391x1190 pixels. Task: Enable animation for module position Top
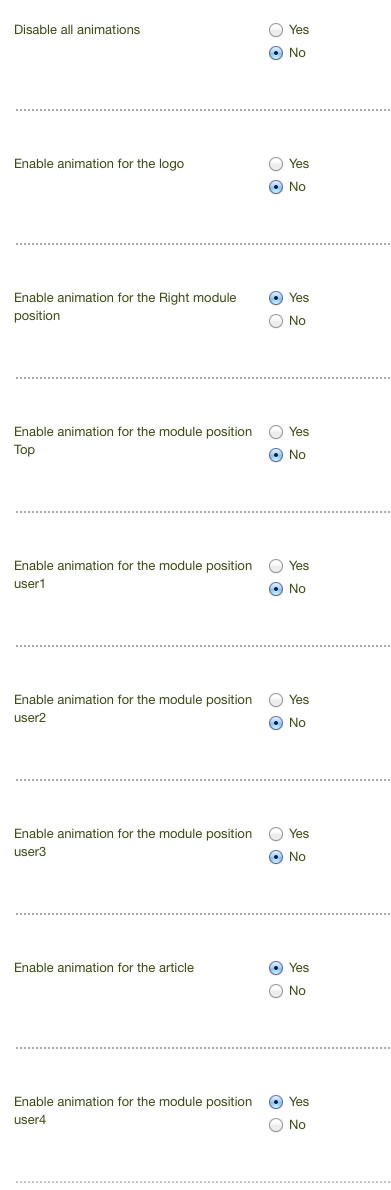[276, 432]
